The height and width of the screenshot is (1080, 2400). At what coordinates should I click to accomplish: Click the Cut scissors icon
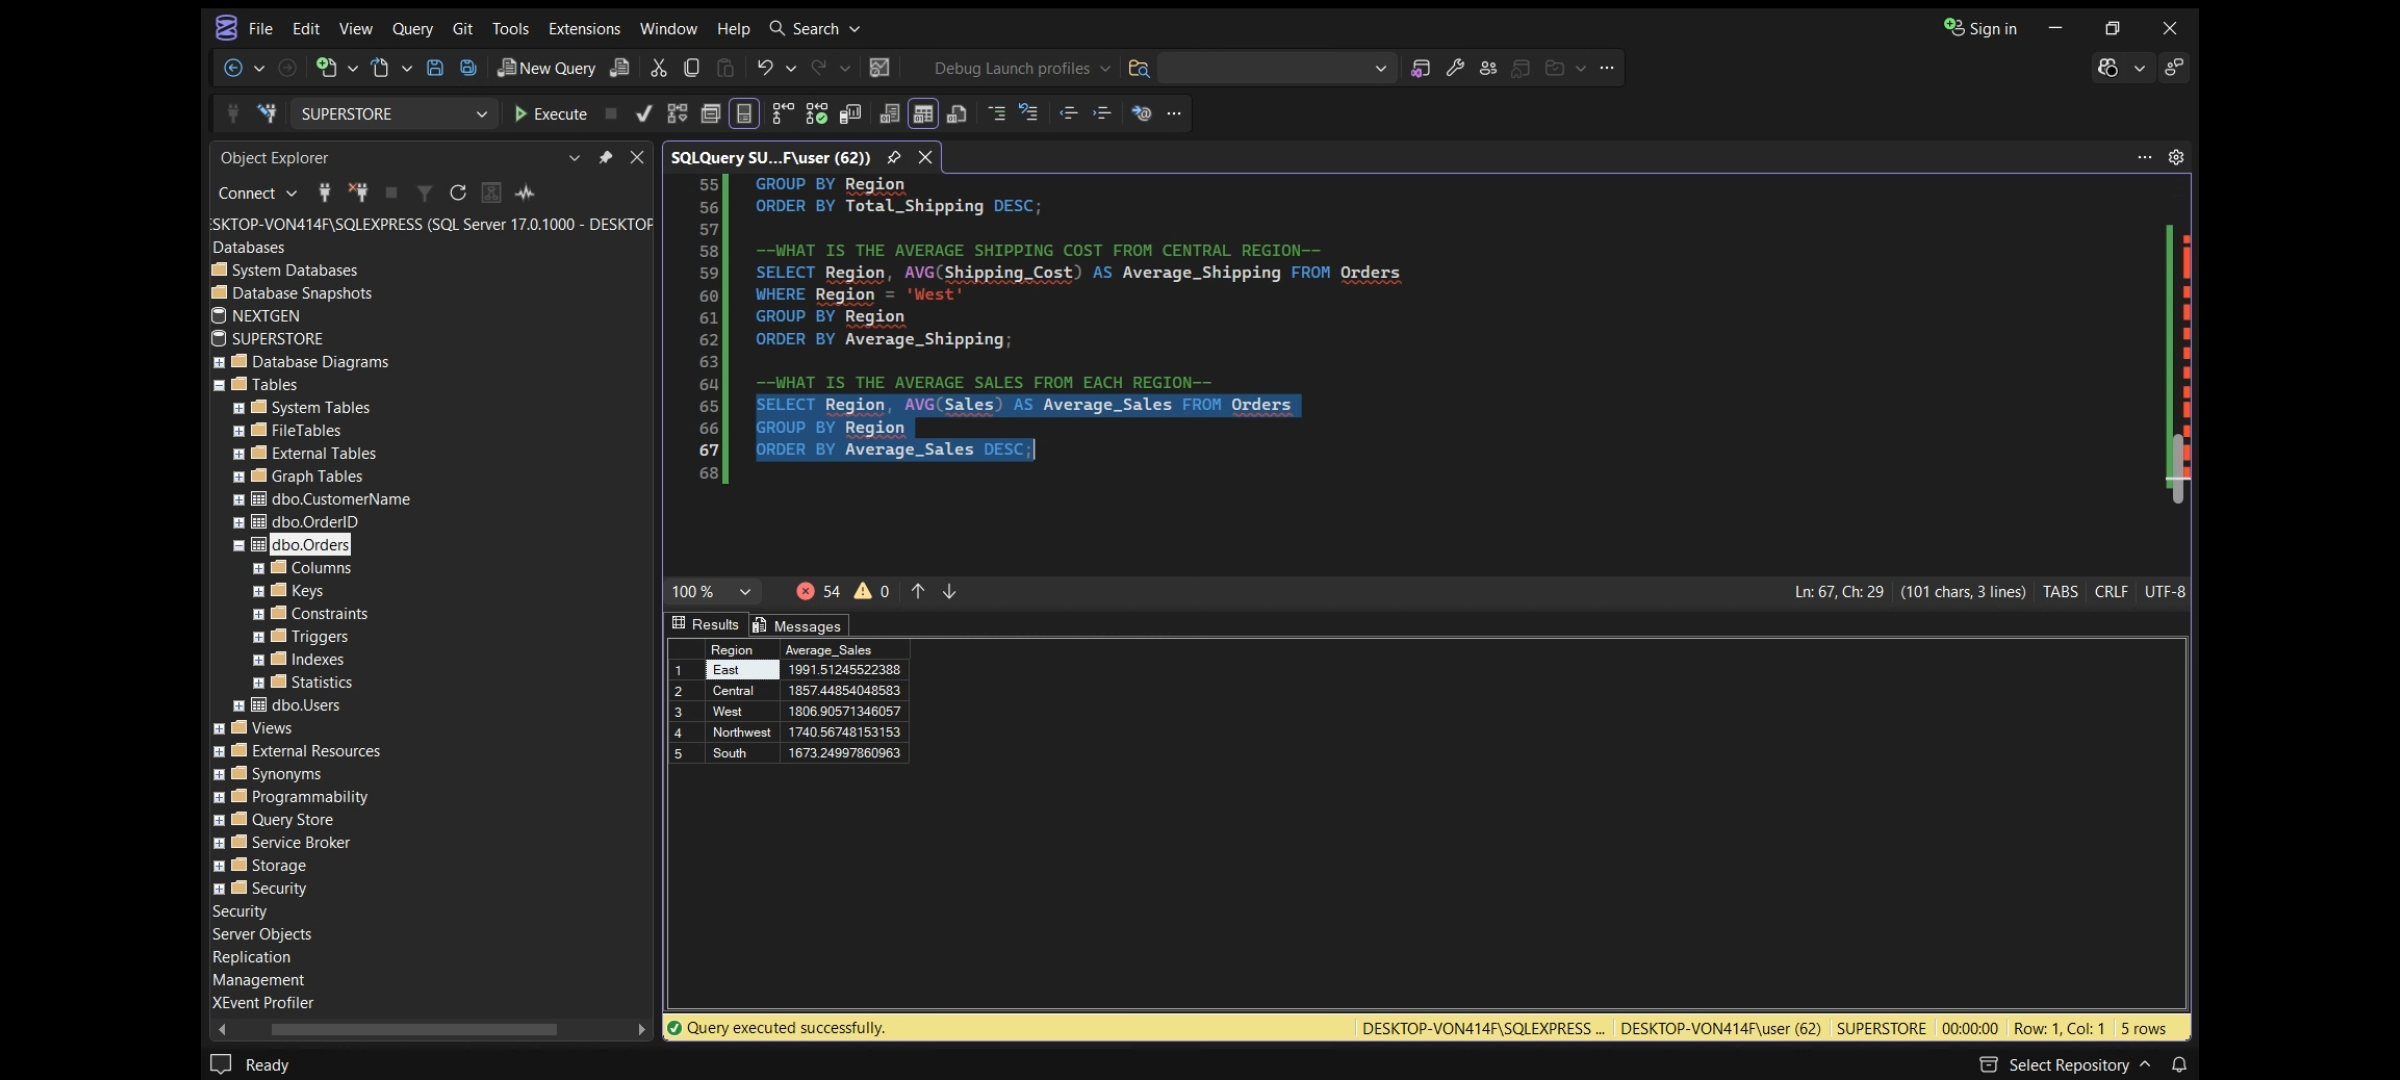click(658, 68)
